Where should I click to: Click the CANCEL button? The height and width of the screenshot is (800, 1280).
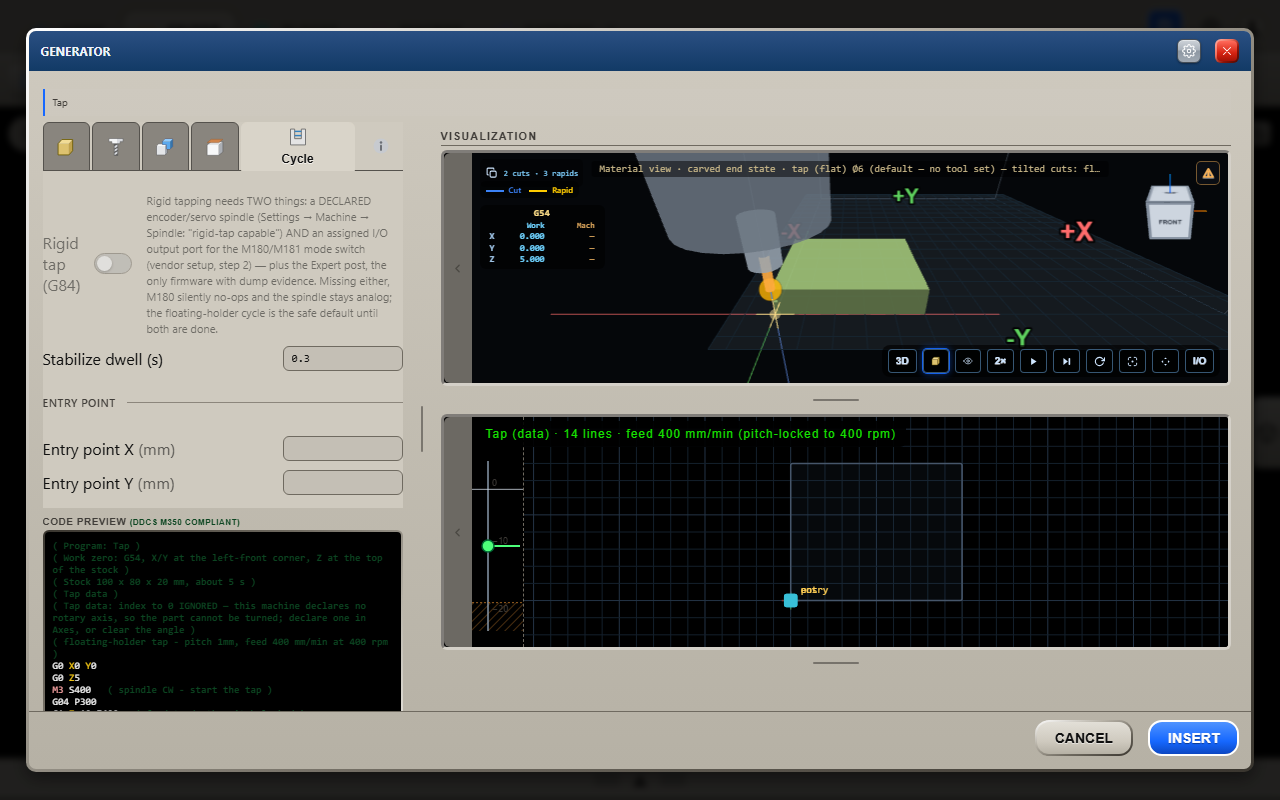[1083, 738]
